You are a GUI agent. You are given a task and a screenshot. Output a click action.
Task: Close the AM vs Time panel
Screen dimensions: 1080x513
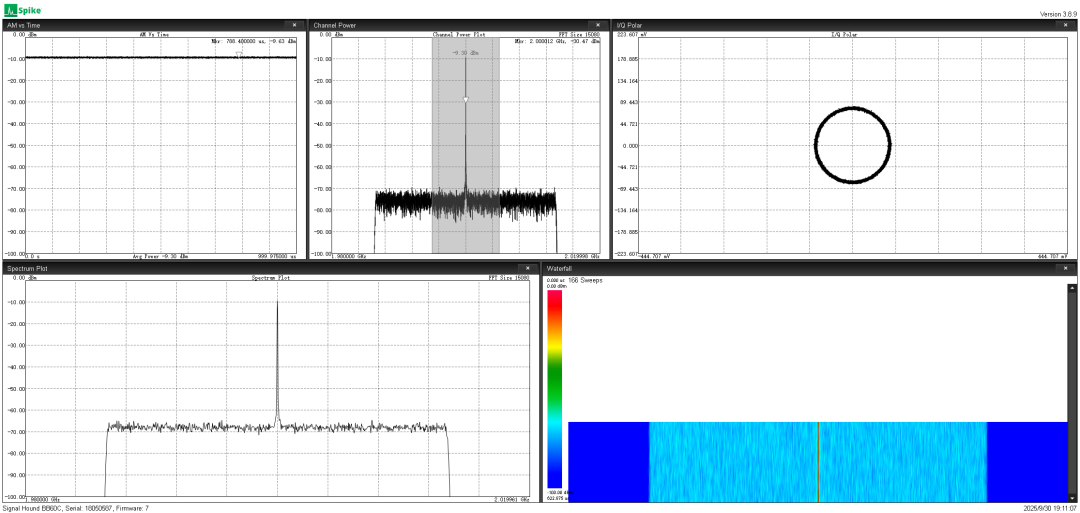(293, 25)
